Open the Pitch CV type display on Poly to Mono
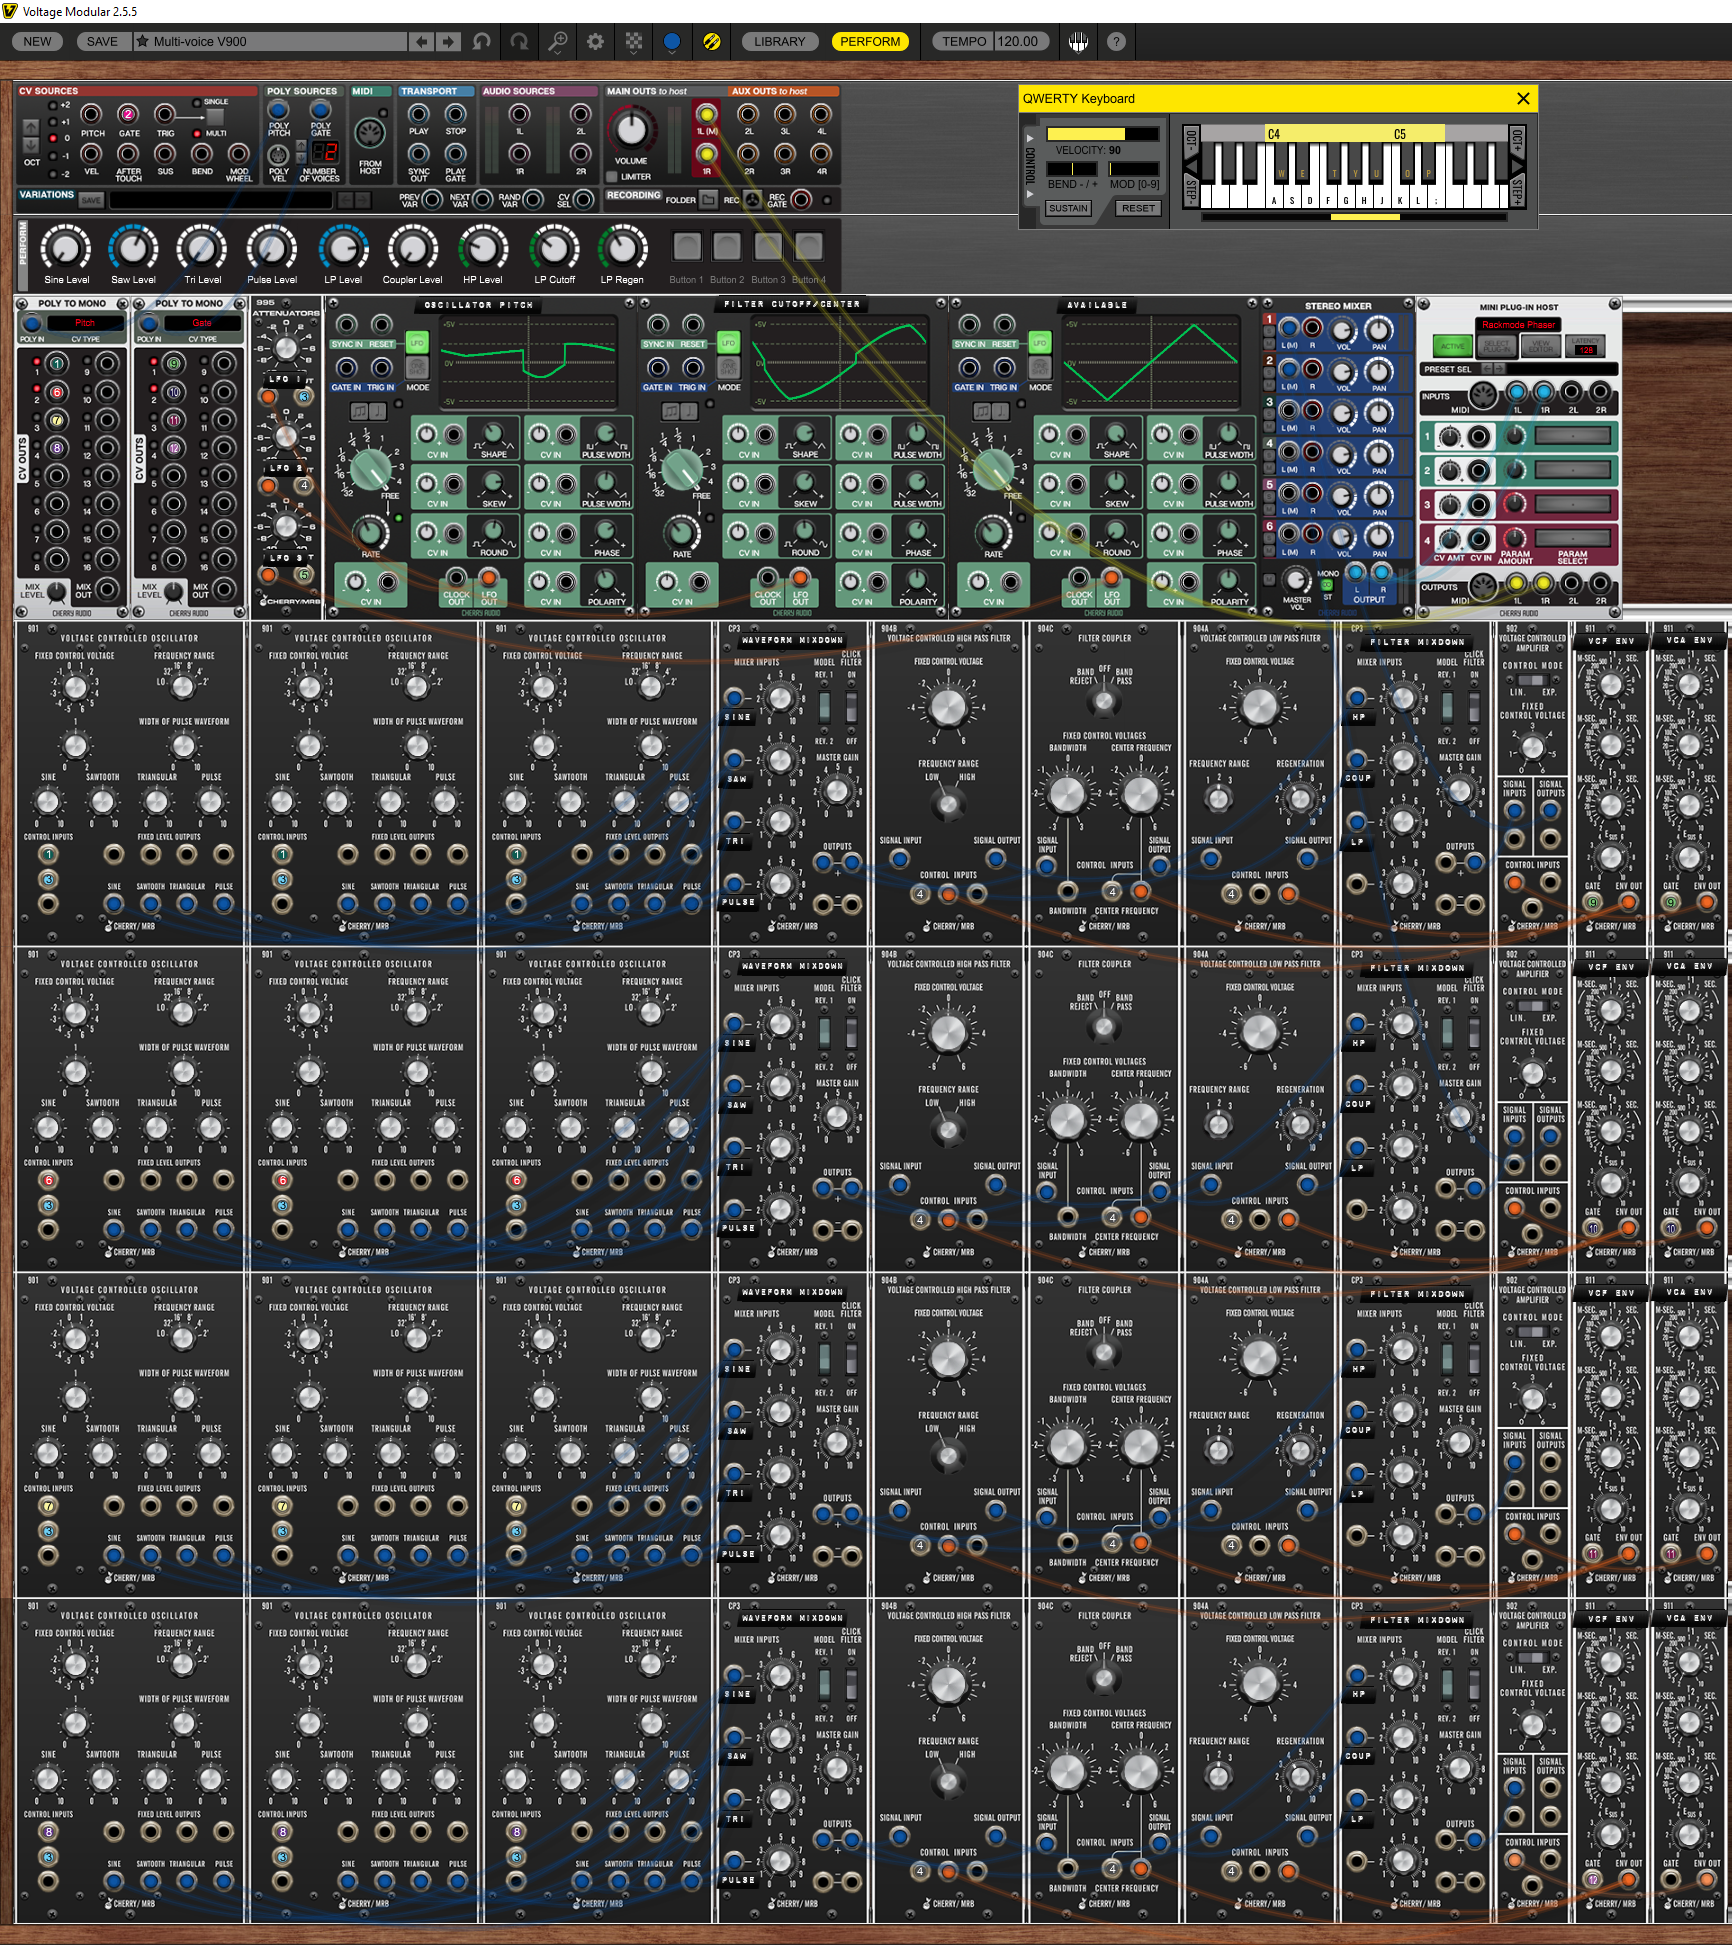Screen dimensions: 1732x1945 [86, 323]
